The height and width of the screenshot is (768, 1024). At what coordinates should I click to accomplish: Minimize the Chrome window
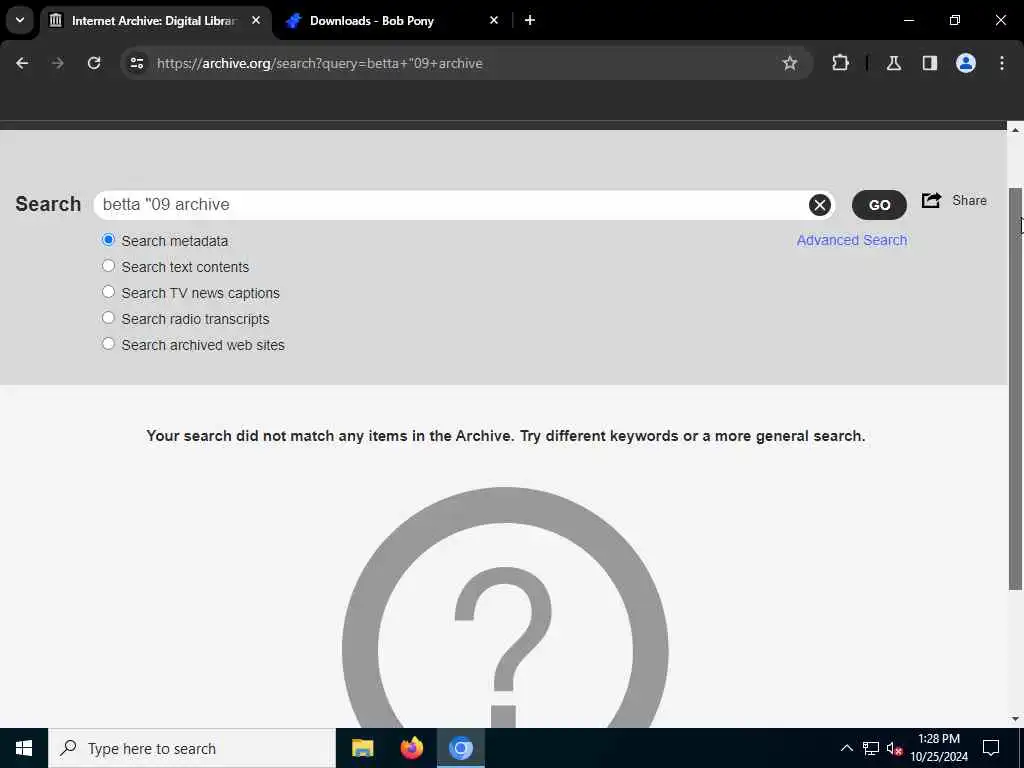[x=908, y=20]
